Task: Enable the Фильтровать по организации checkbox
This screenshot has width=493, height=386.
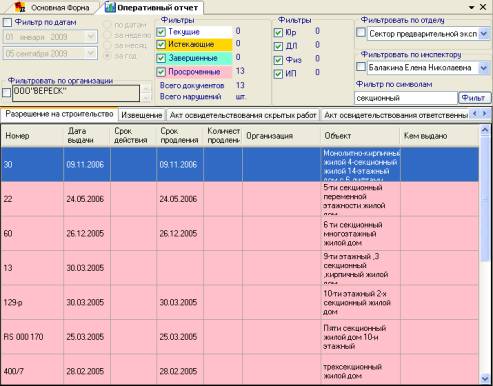Action: coord(6,92)
